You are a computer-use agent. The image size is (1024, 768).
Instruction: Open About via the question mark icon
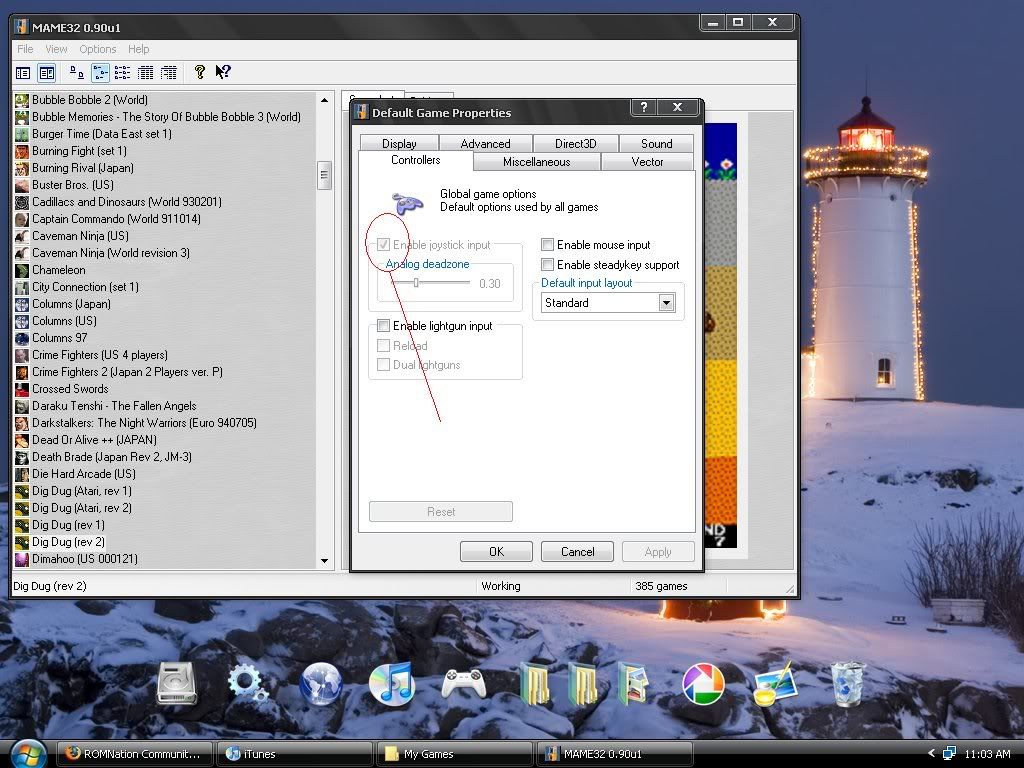200,72
